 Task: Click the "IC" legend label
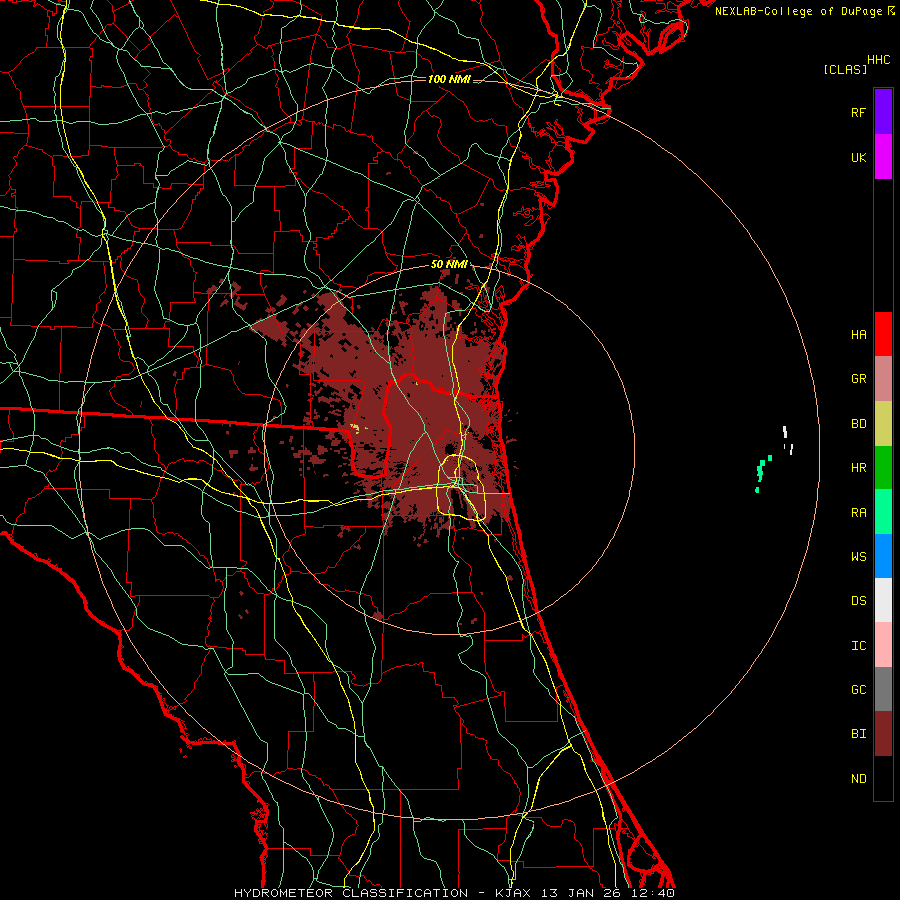(x=858, y=646)
